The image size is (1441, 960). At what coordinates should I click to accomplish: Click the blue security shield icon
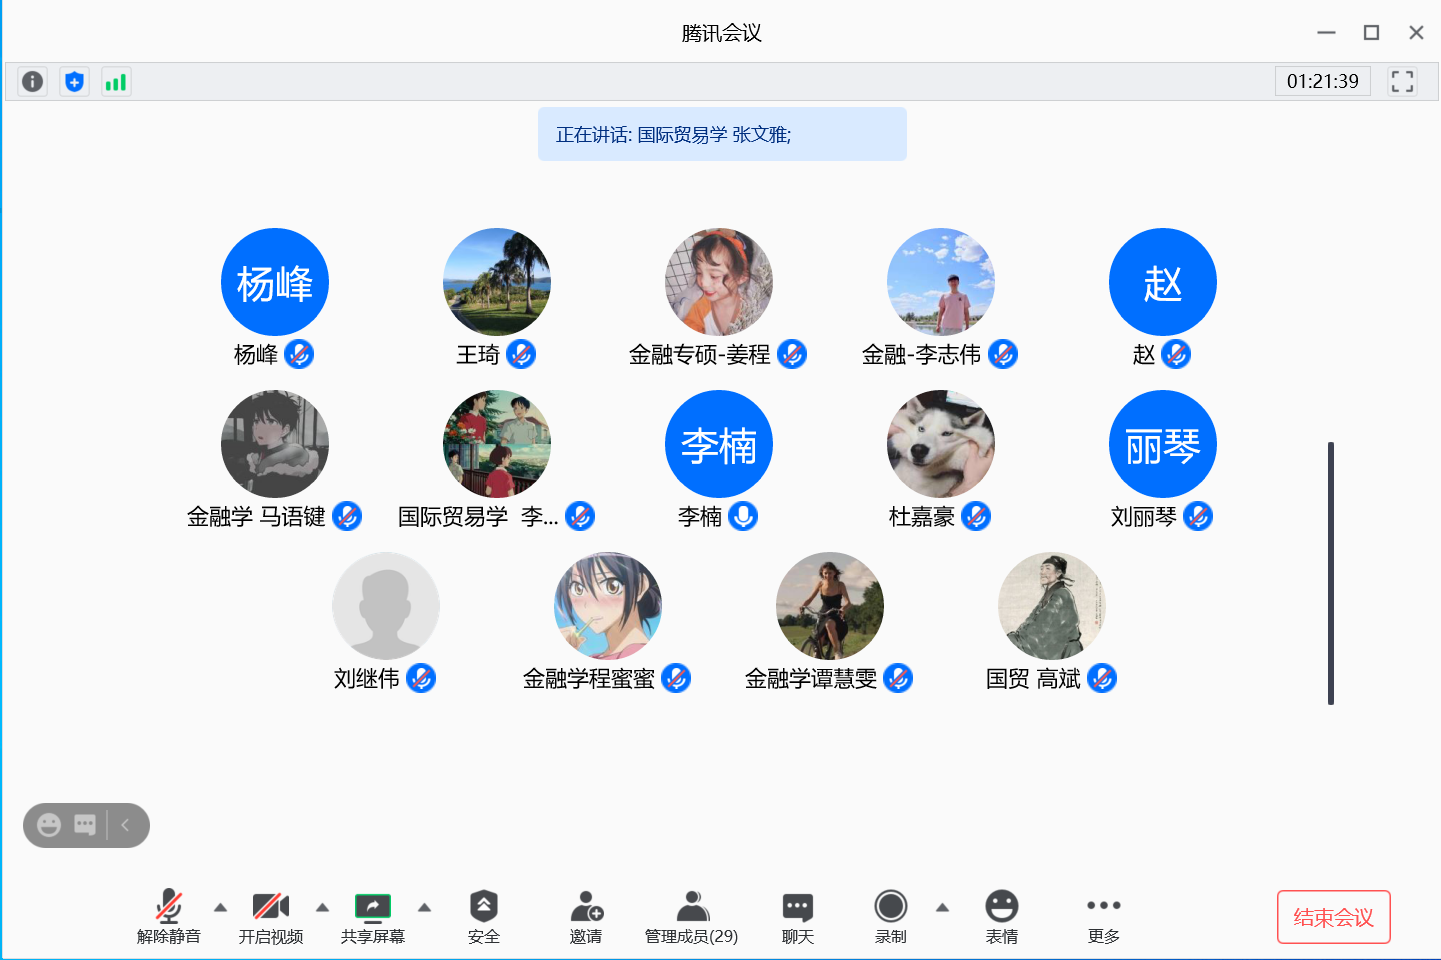(x=74, y=82)
